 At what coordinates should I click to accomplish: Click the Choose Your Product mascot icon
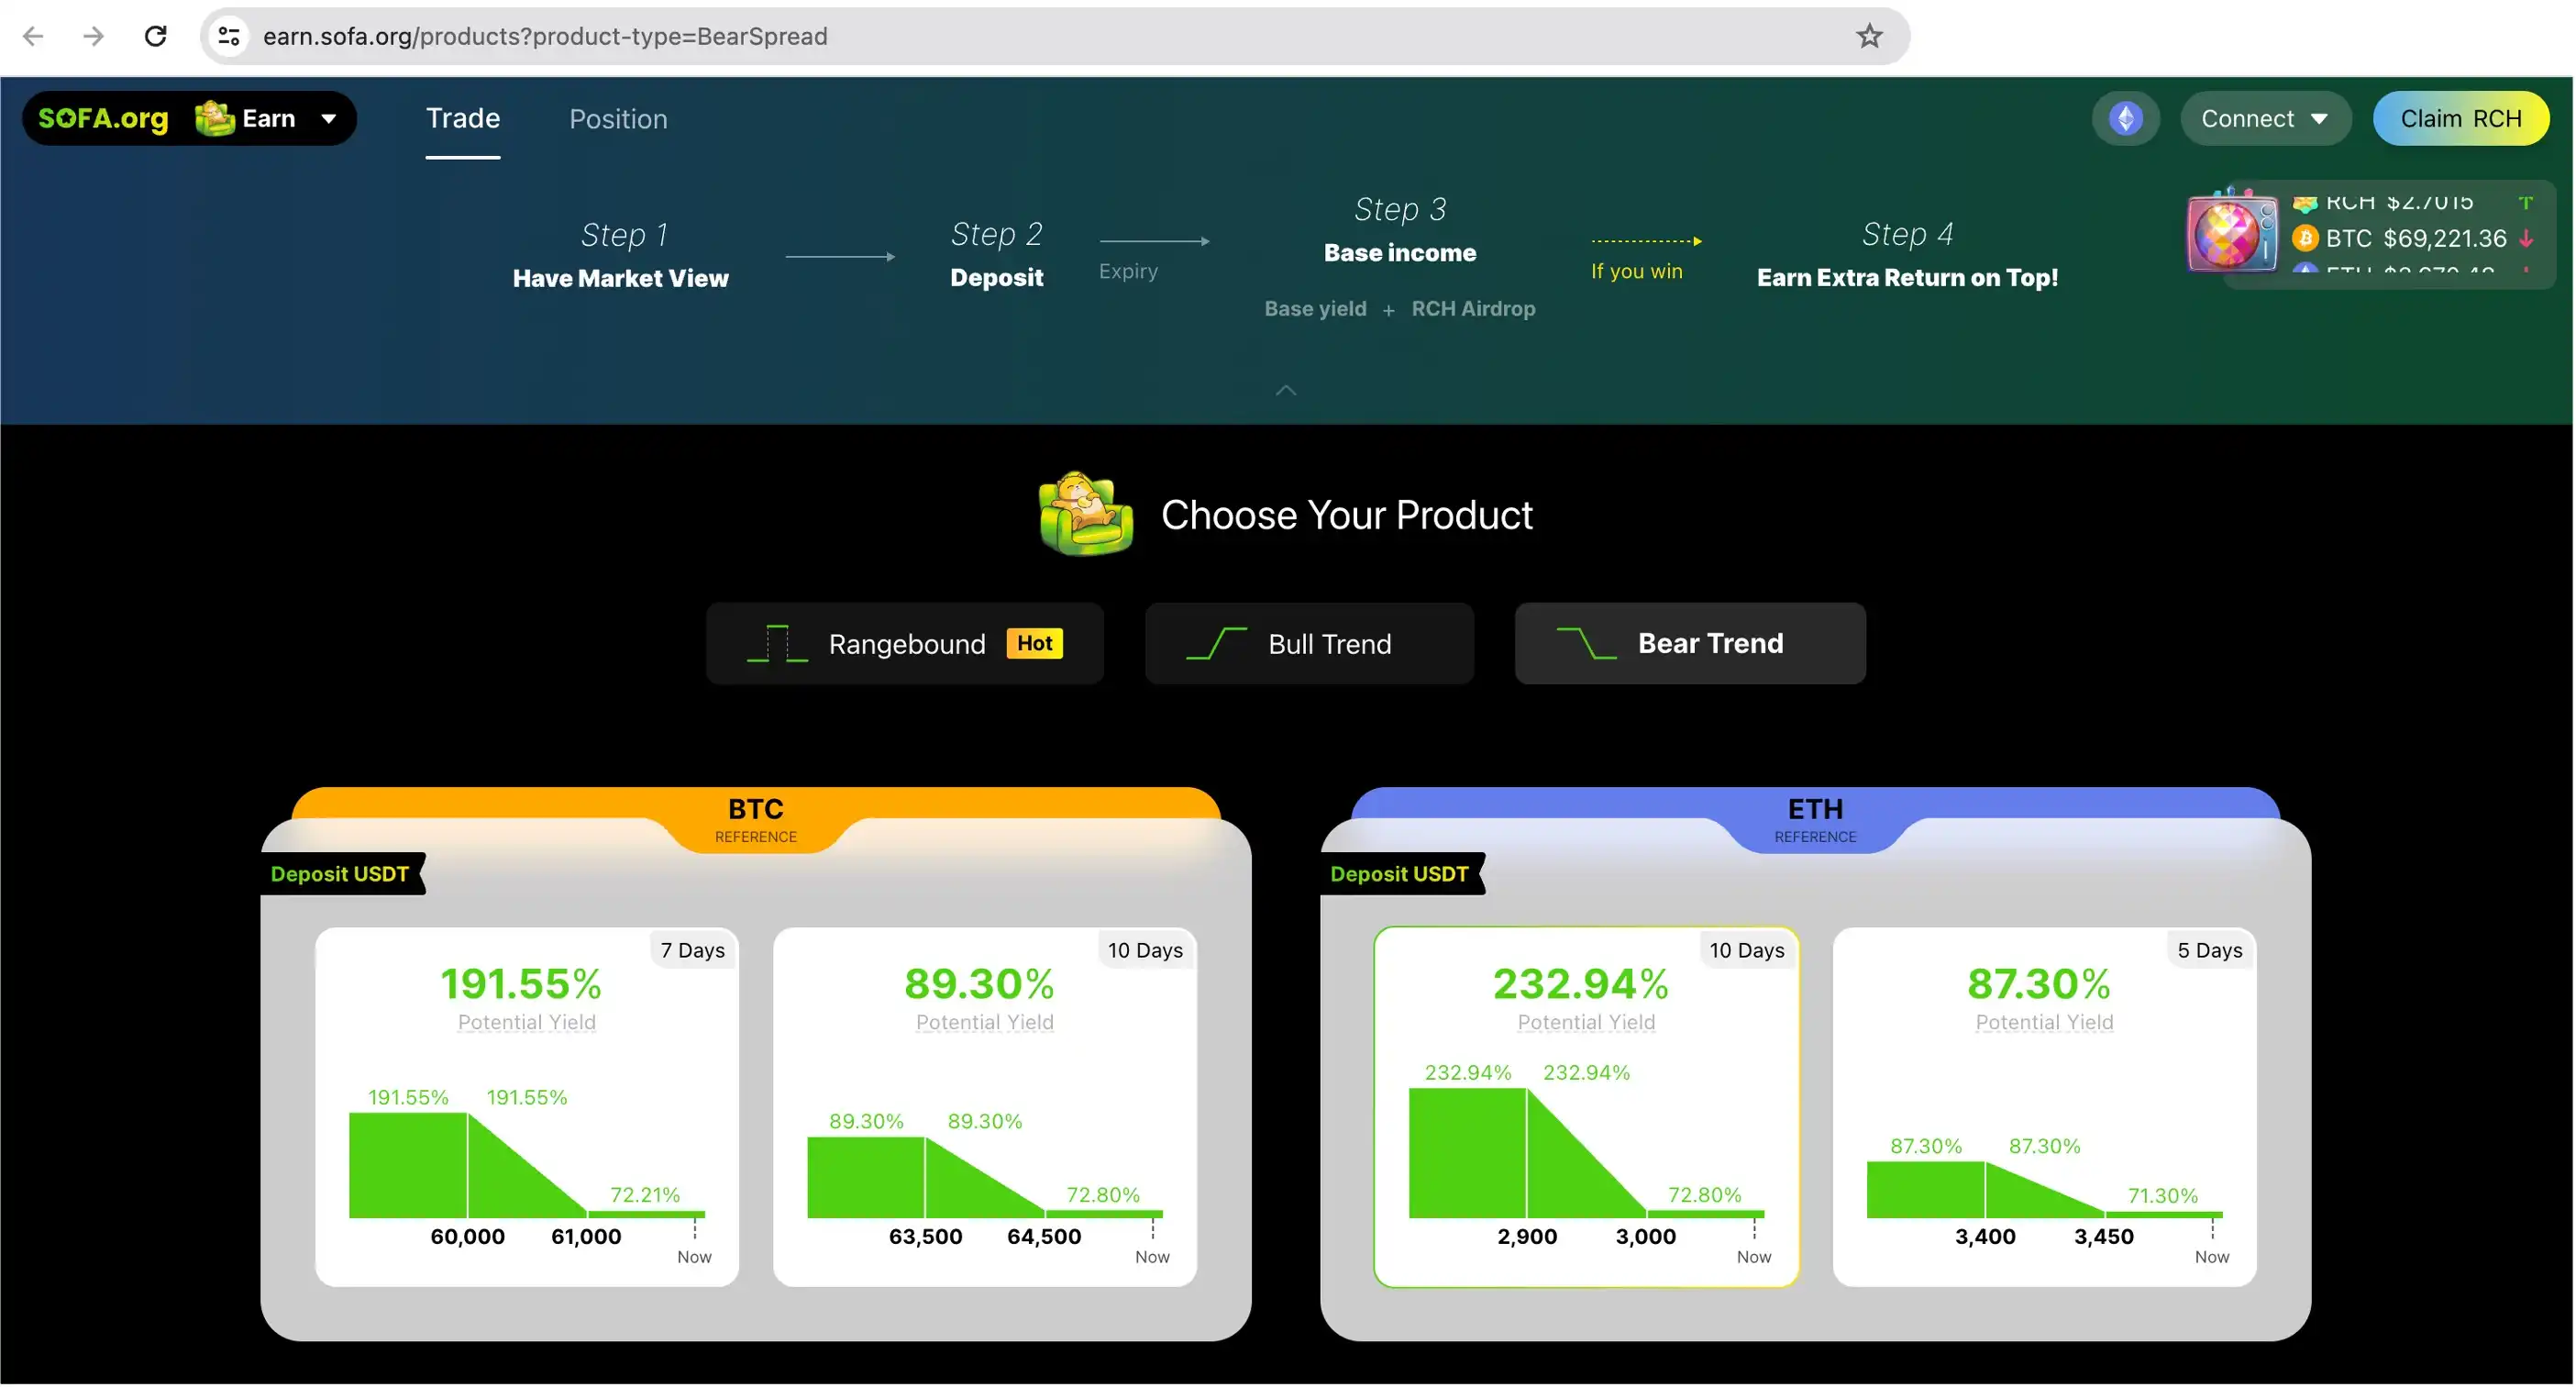pos(1086,514)
